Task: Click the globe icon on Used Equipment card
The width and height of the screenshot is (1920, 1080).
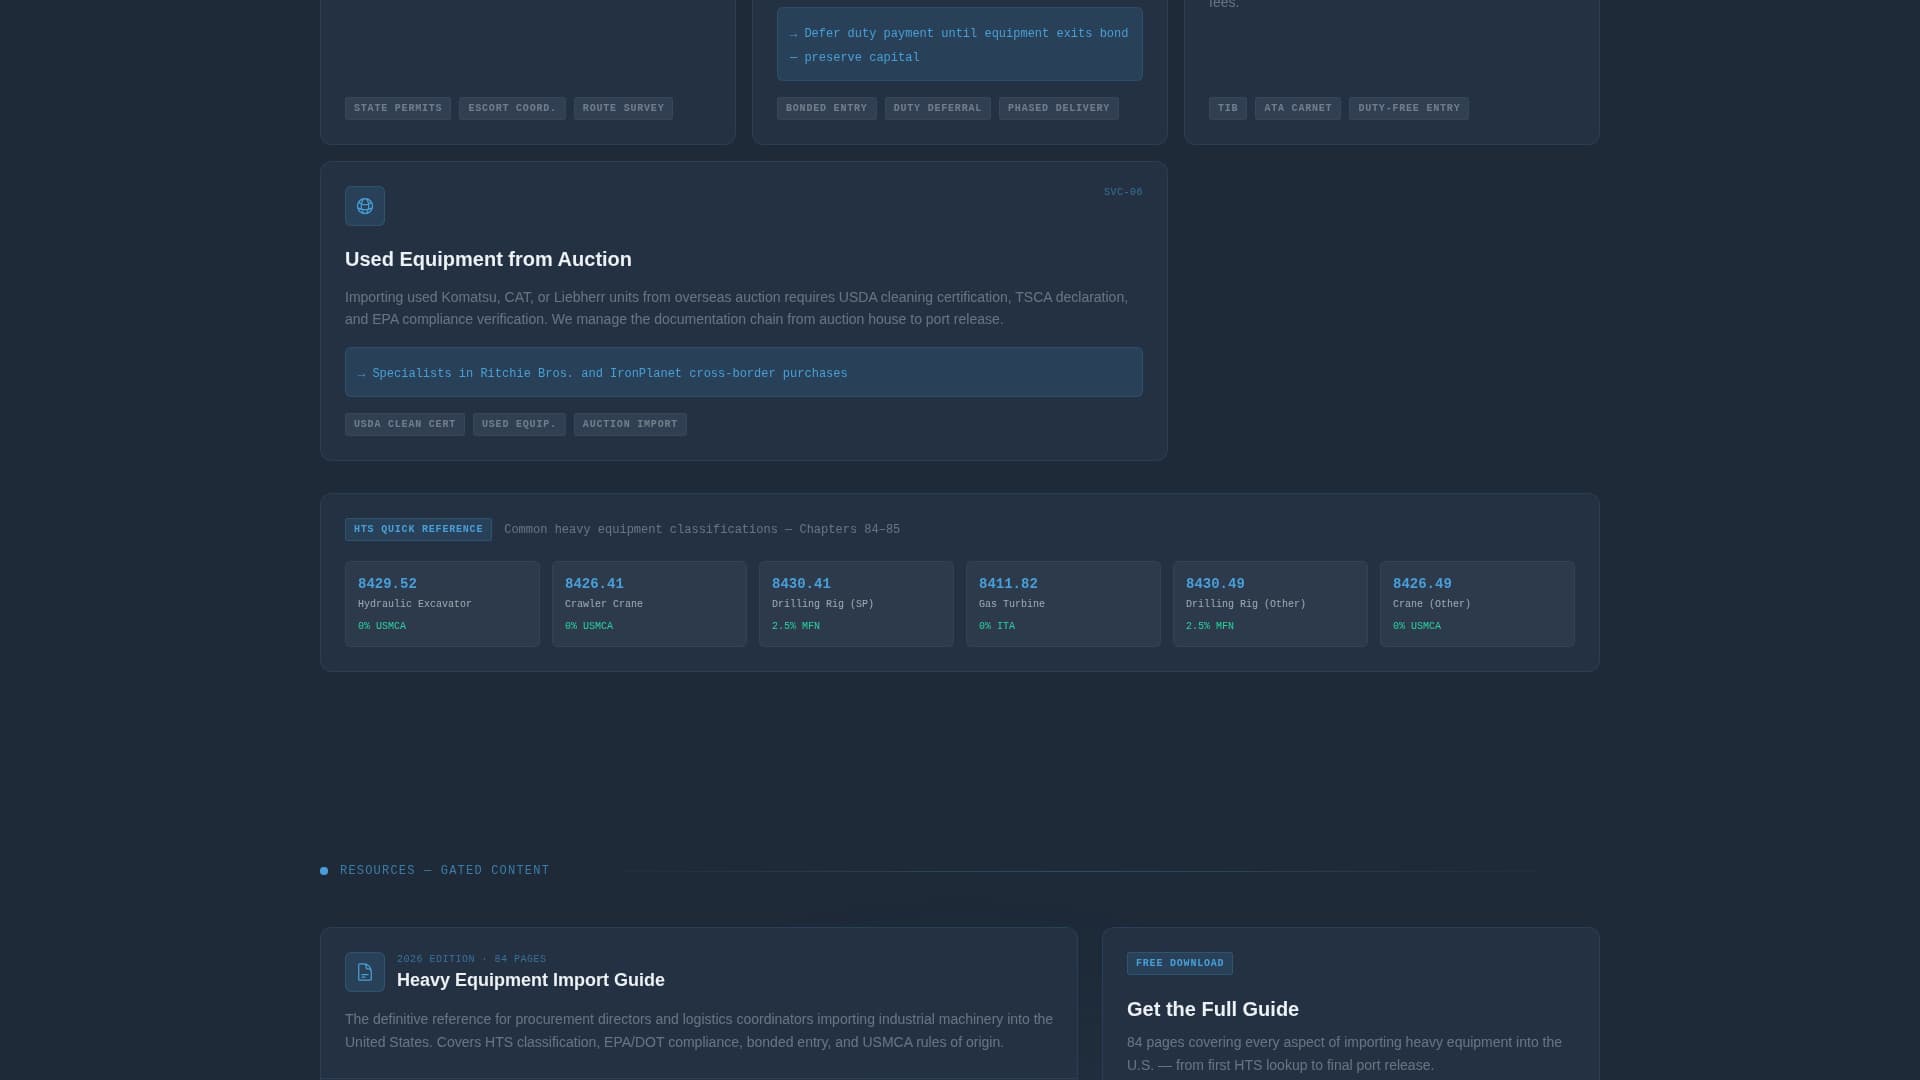Action: tap(364, 206)
